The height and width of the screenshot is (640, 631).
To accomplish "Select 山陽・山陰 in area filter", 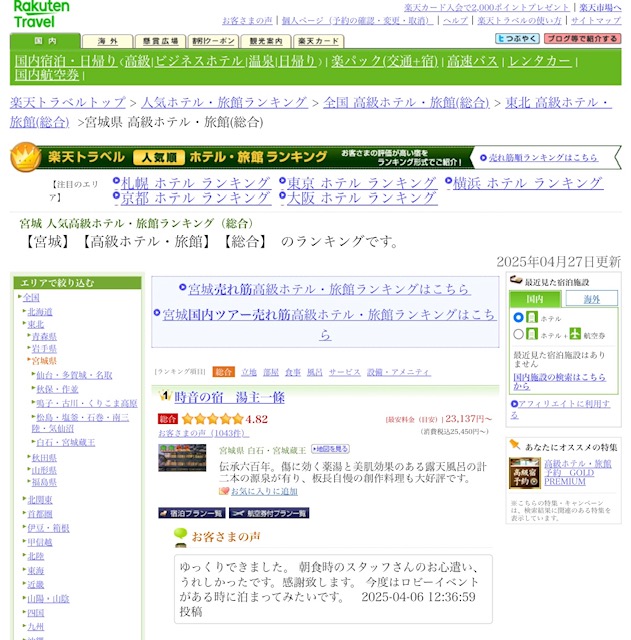I will 48,599.
